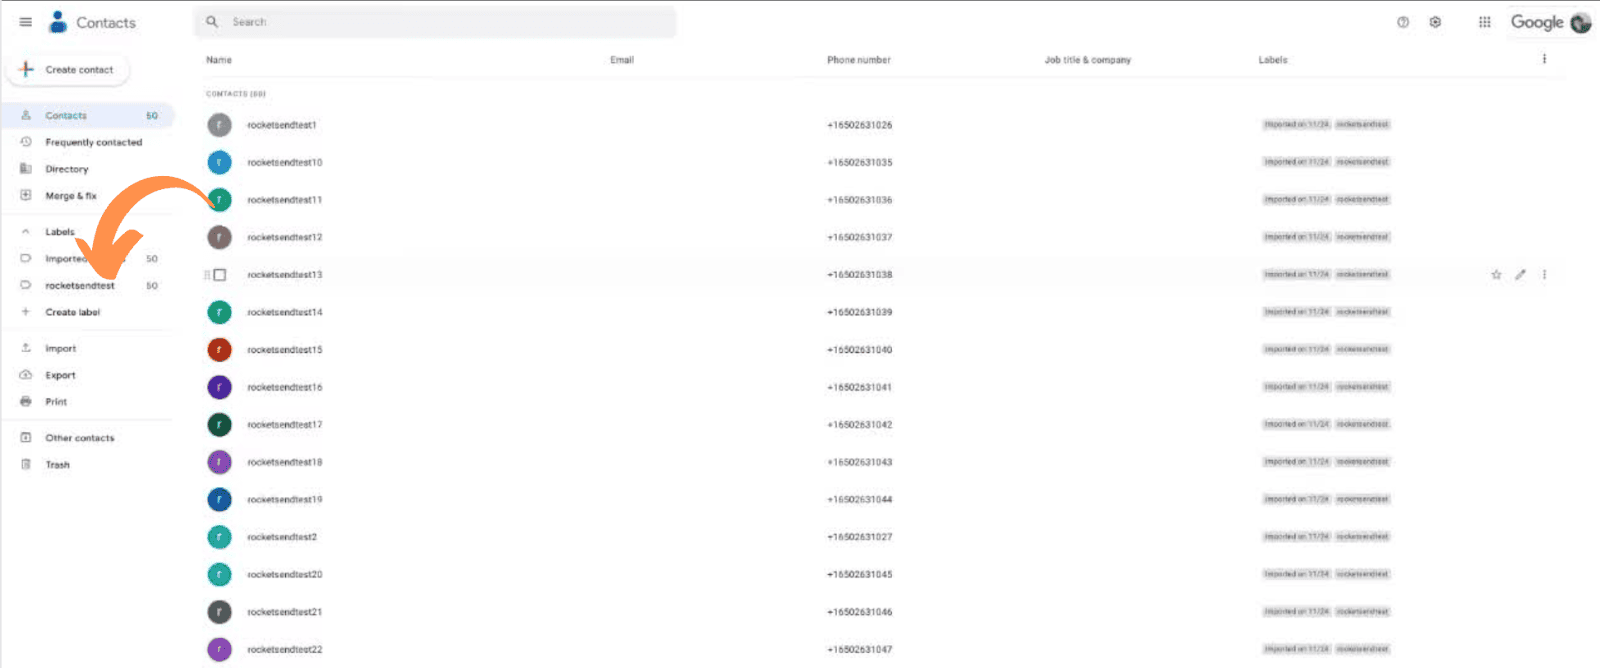The height and width of the screenshot is (668, 1600).
Task: Star the rocketsendtest13 contact
Action: [x=1496, y=274]
